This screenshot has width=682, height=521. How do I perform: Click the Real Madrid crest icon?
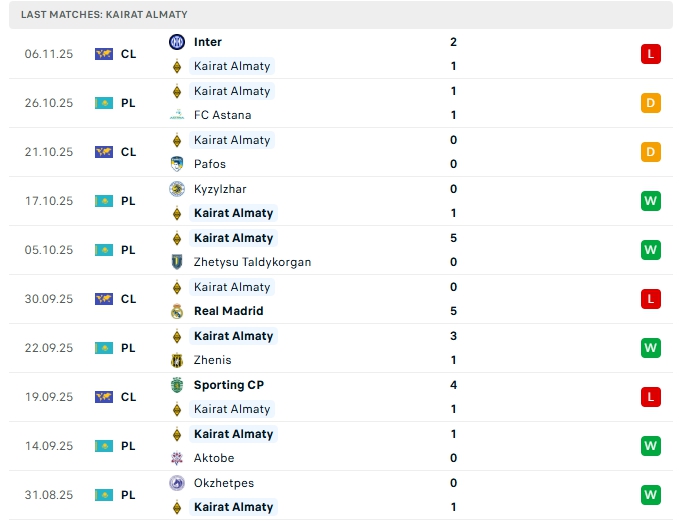point(177,311)
